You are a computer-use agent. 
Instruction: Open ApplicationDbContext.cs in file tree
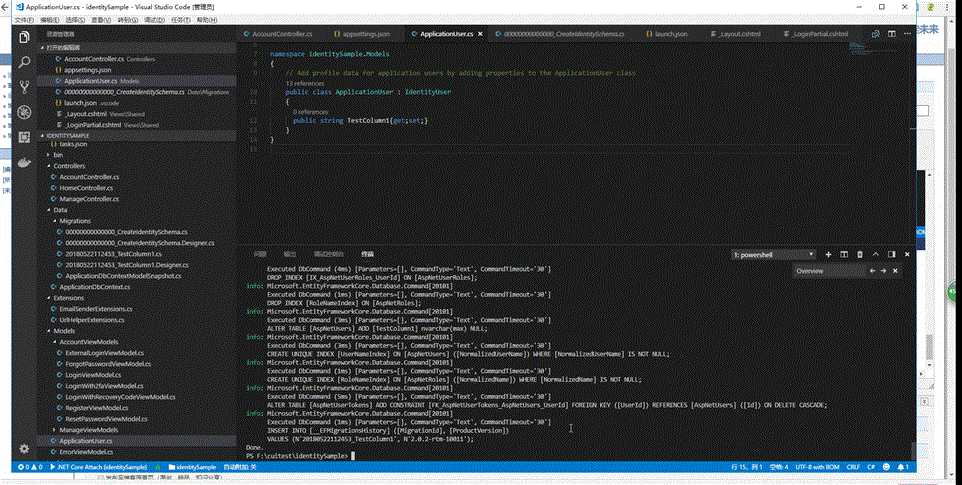pos(94,287)
